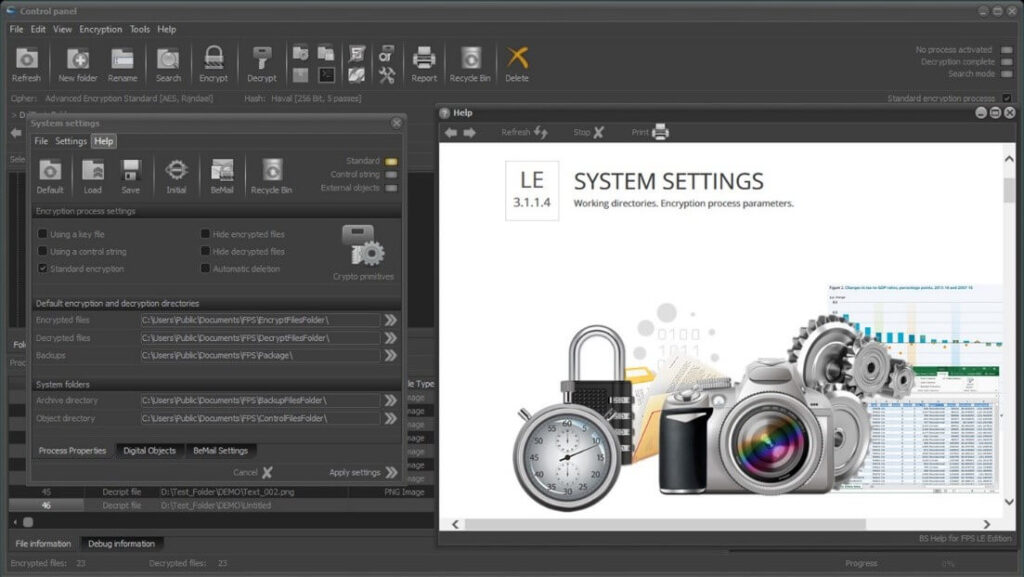1024x577 pixels.
Task: Stop loading in the Help window
Action: (588, 132)
